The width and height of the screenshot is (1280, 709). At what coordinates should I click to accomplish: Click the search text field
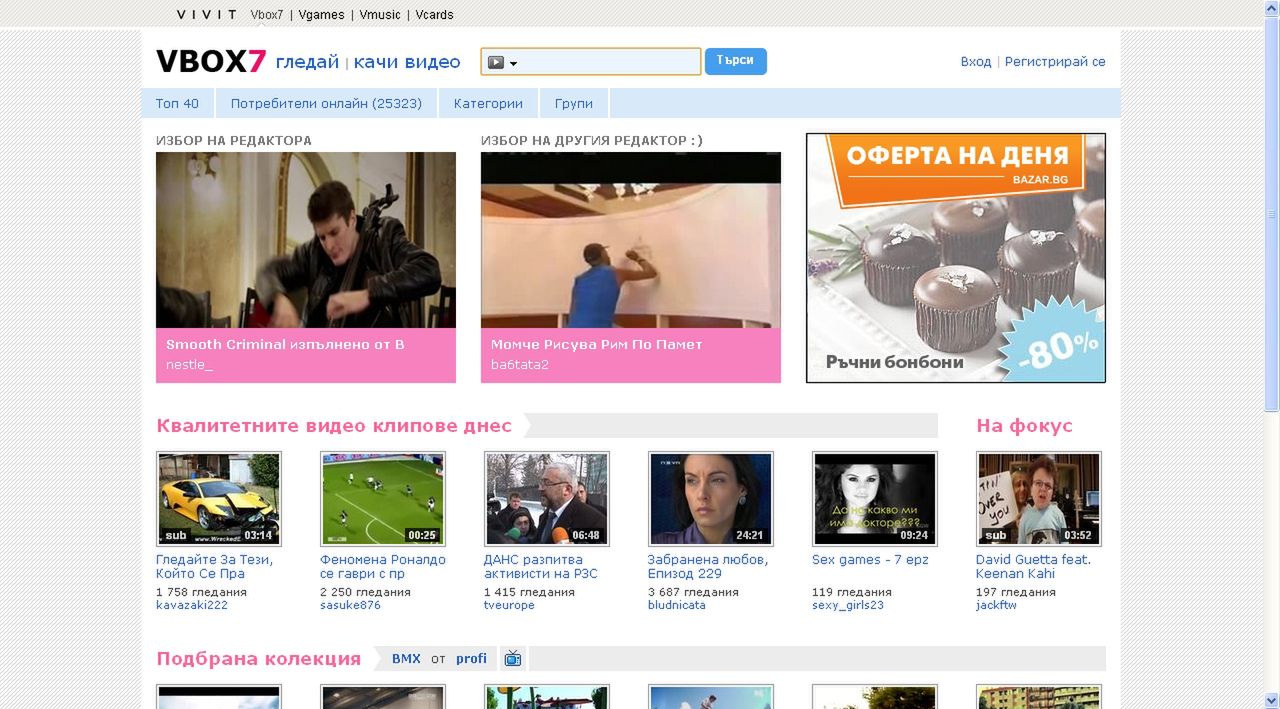[609, 62]
